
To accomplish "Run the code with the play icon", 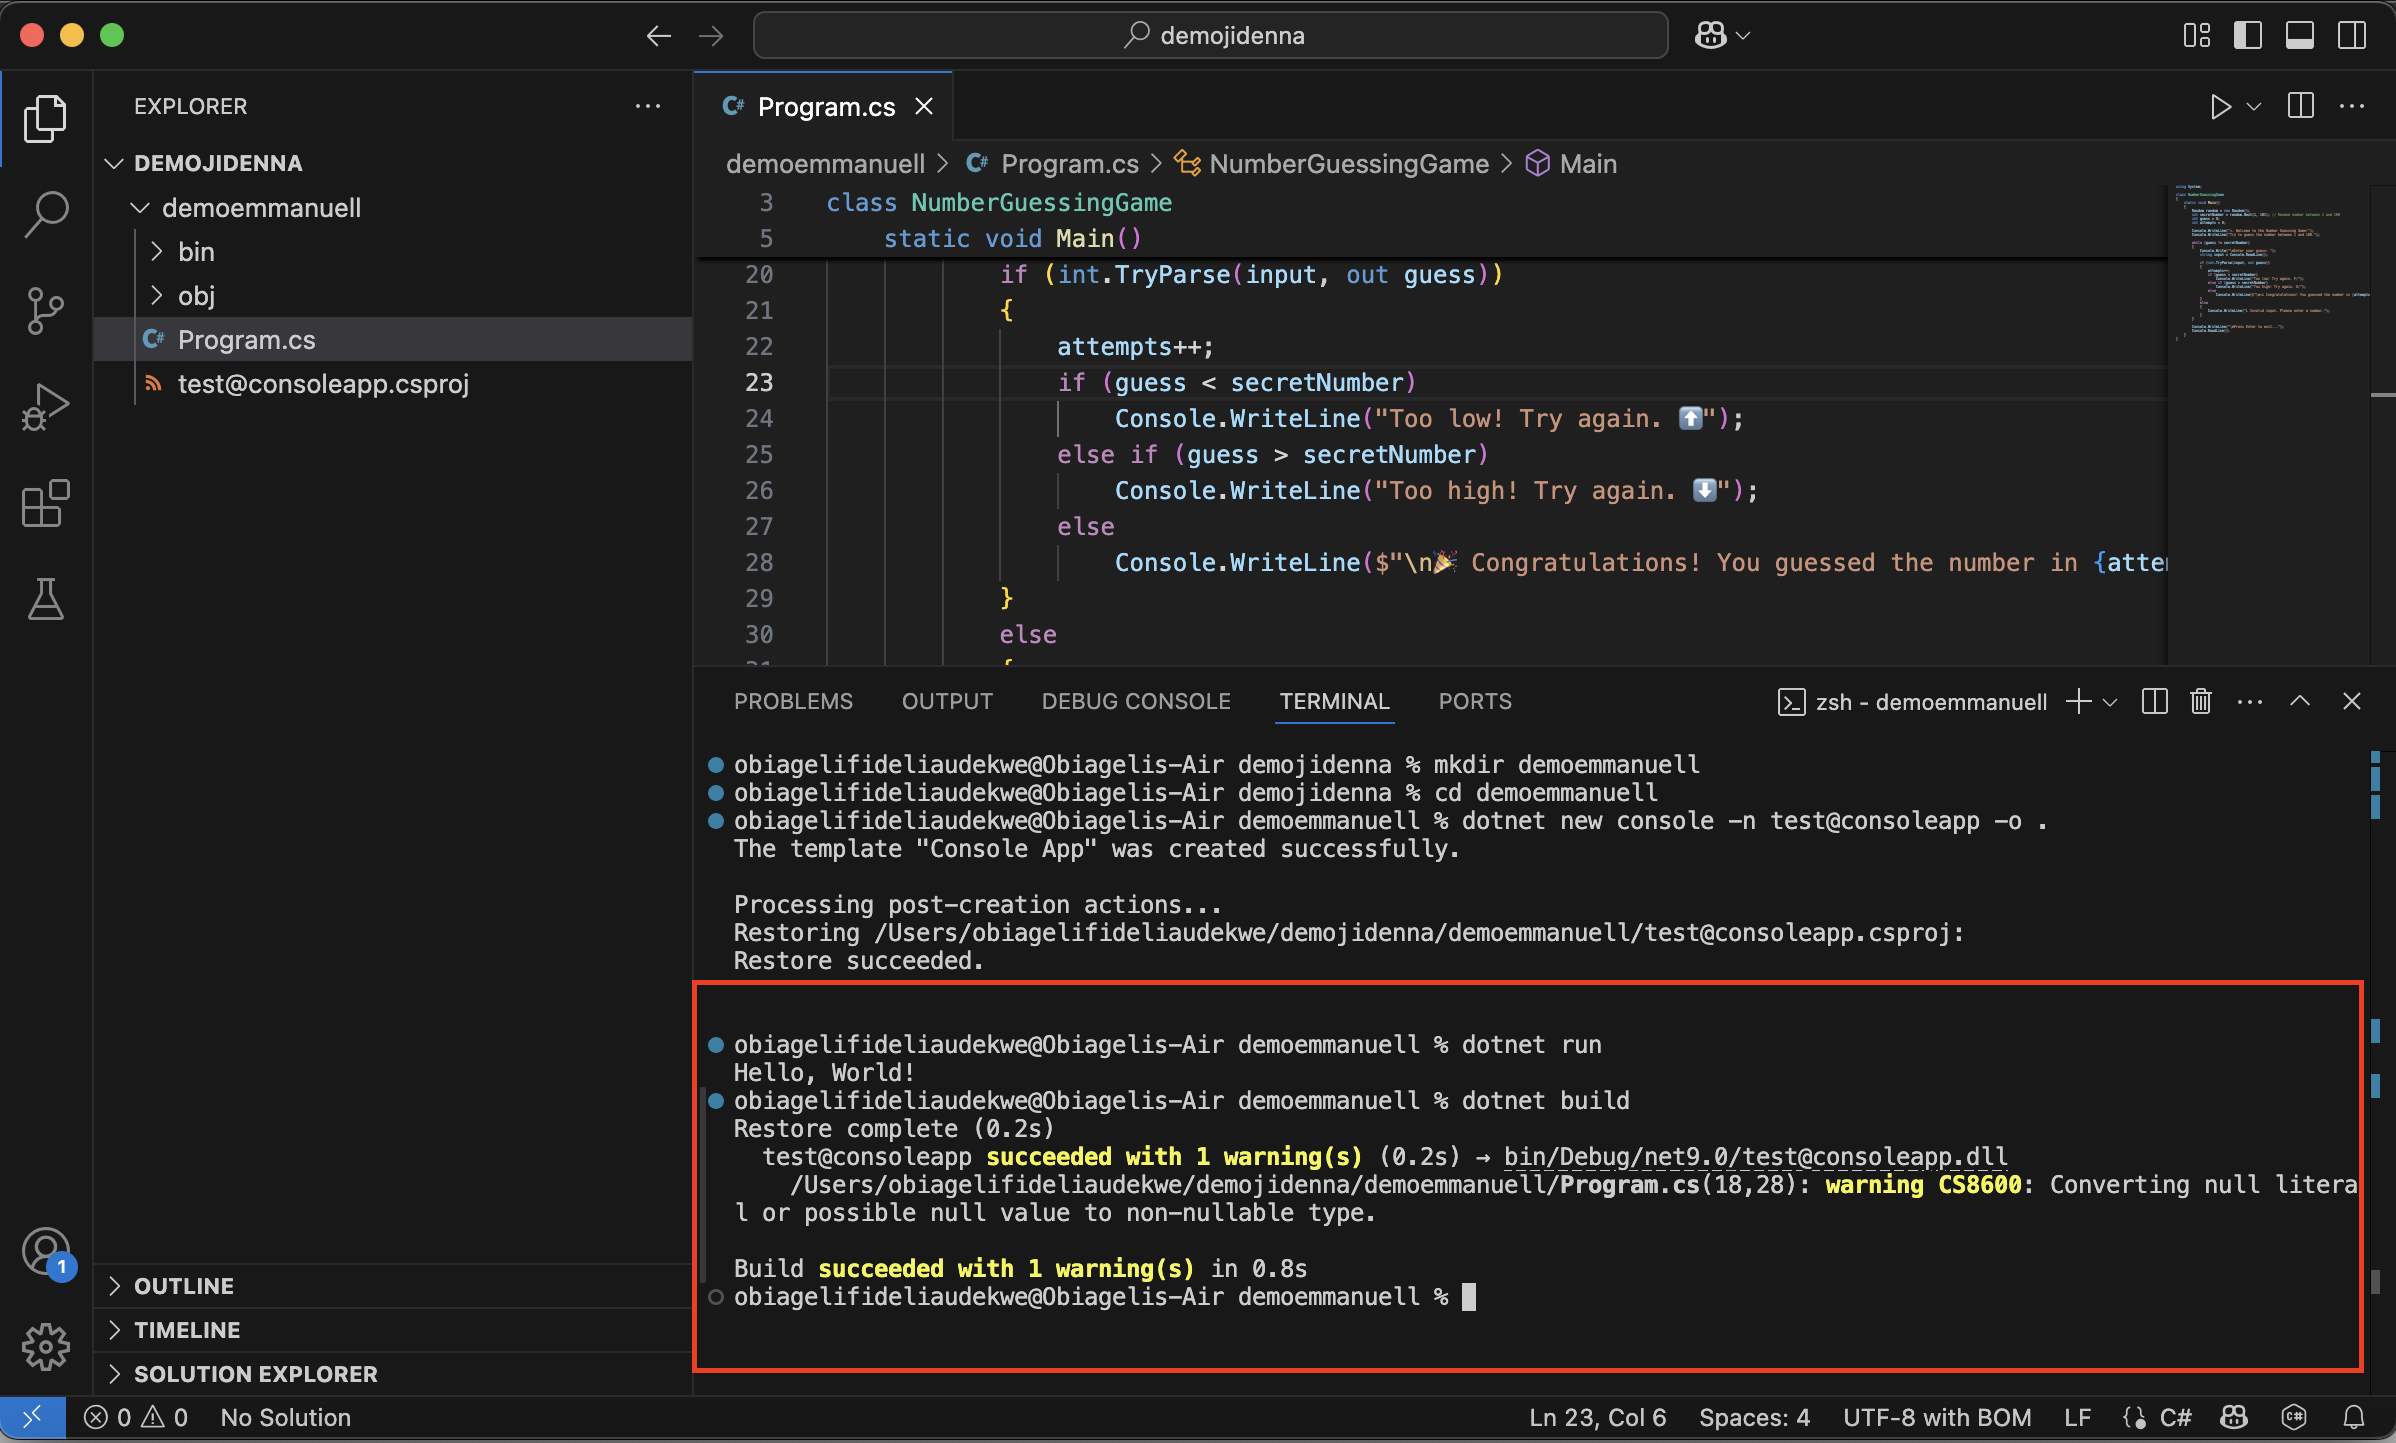I will point(2220,106).
